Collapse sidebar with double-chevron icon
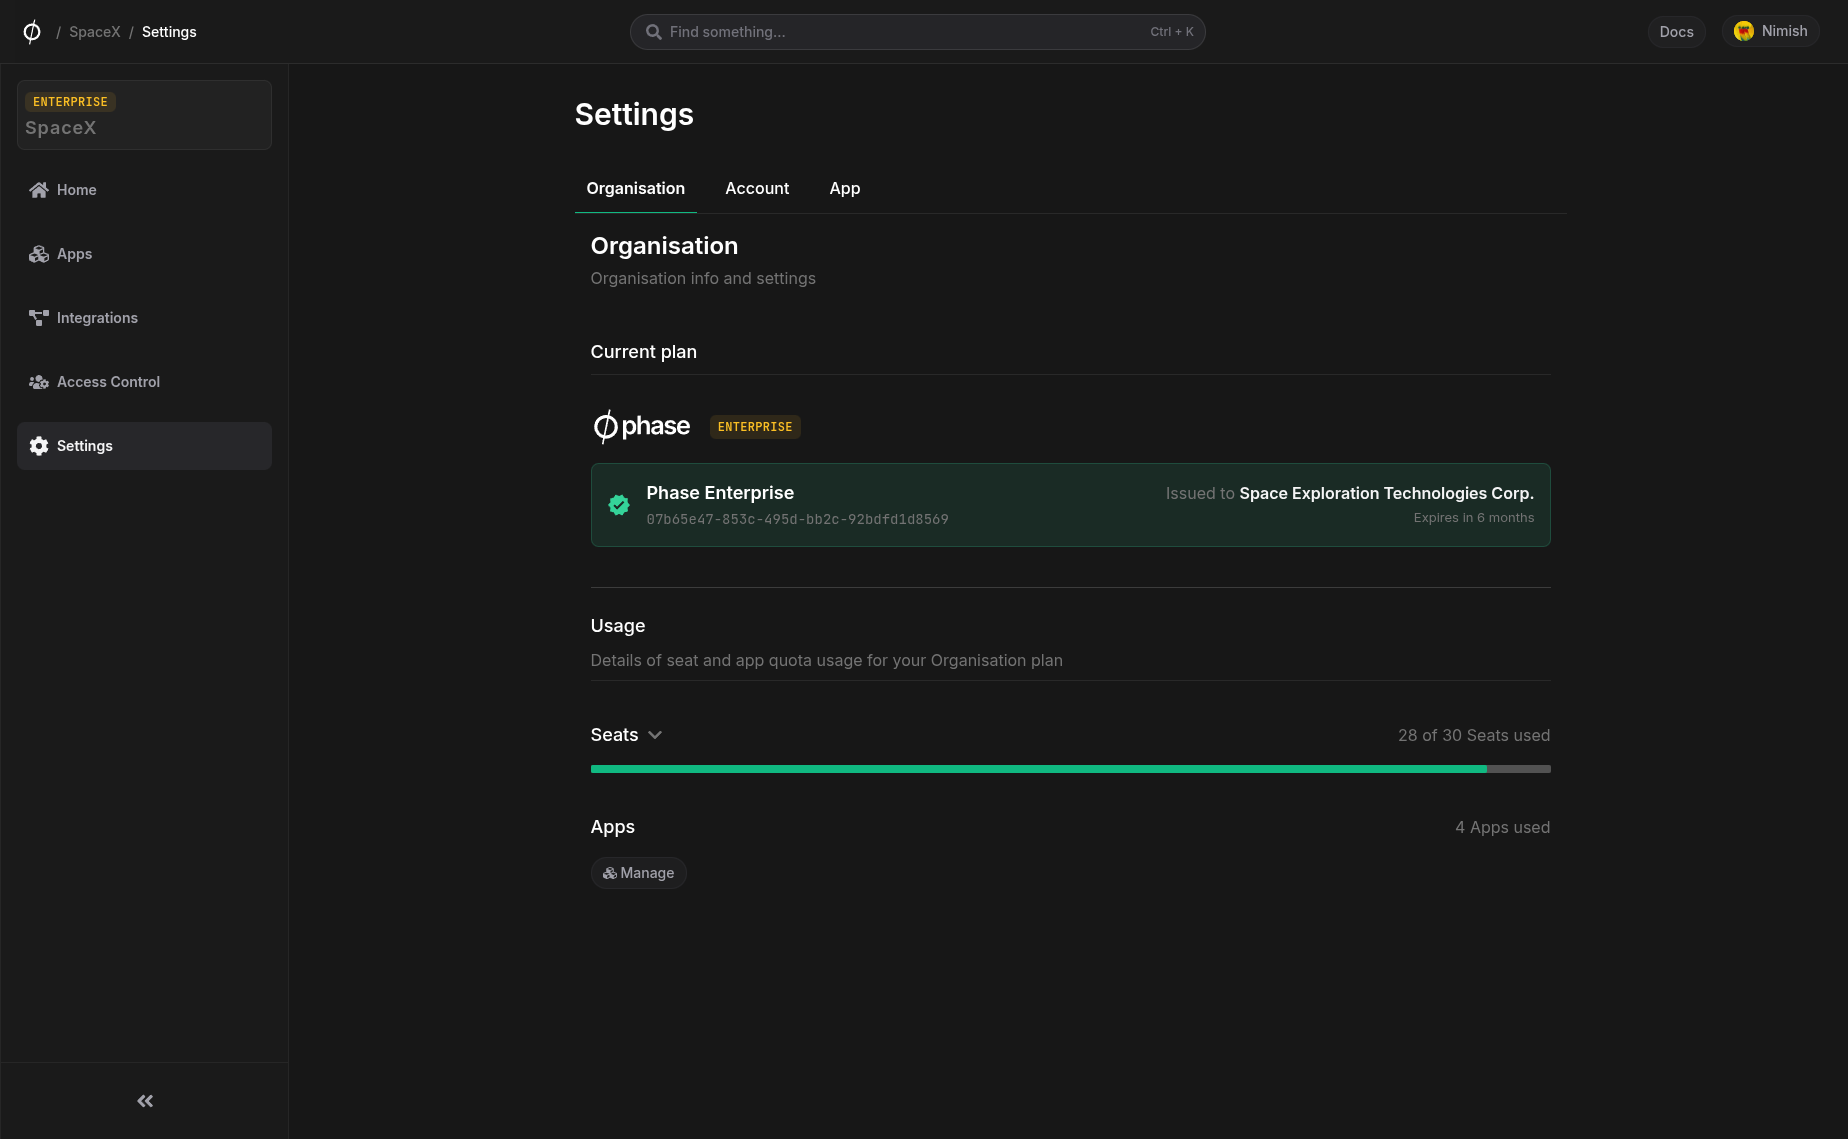This screenshot has height=1139, width=1848. [145, 1101]
